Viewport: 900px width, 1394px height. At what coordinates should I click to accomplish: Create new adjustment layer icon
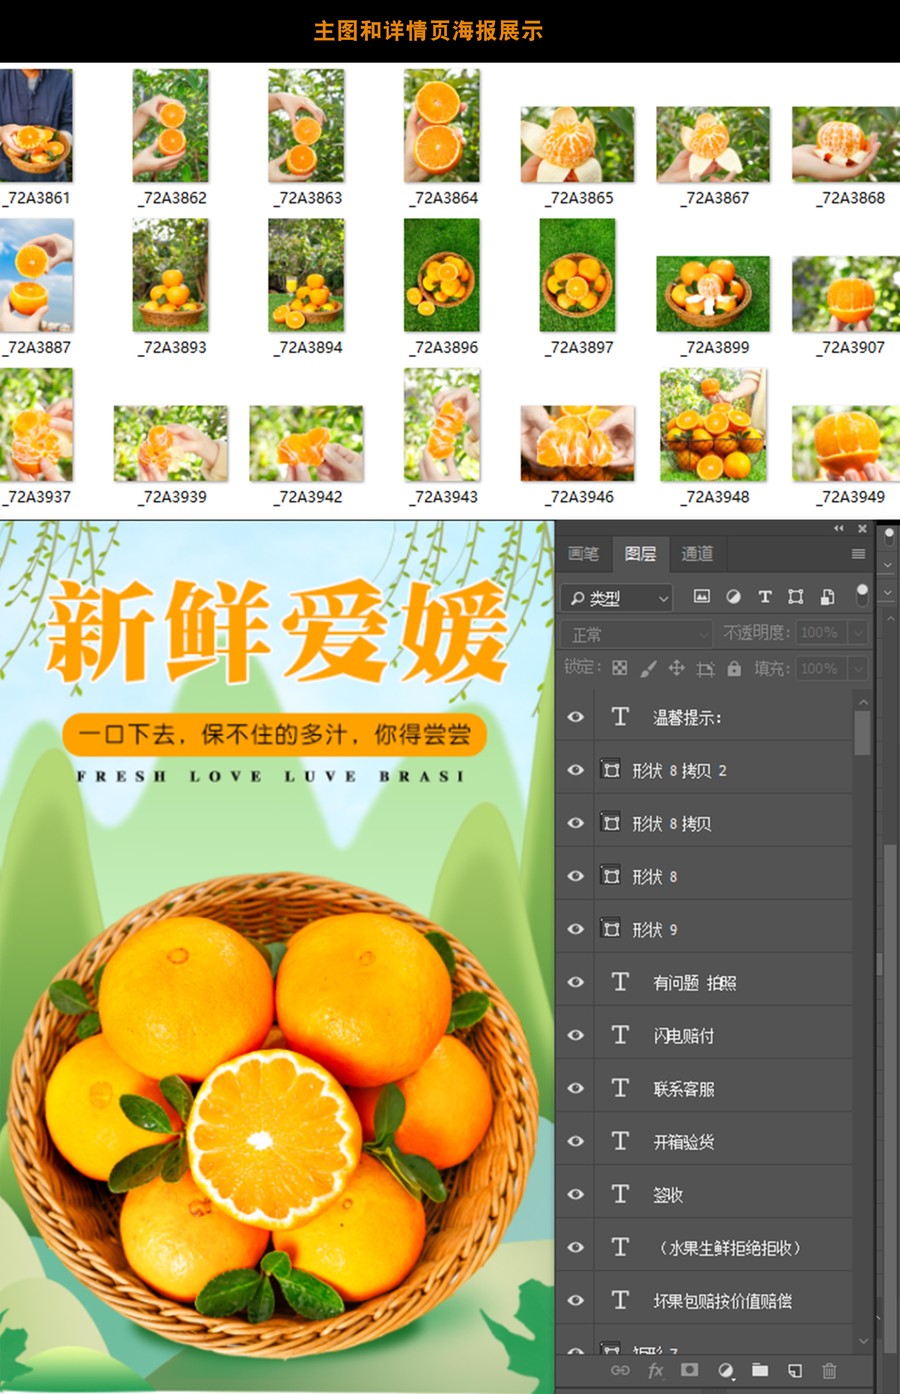pos(726,1370)
